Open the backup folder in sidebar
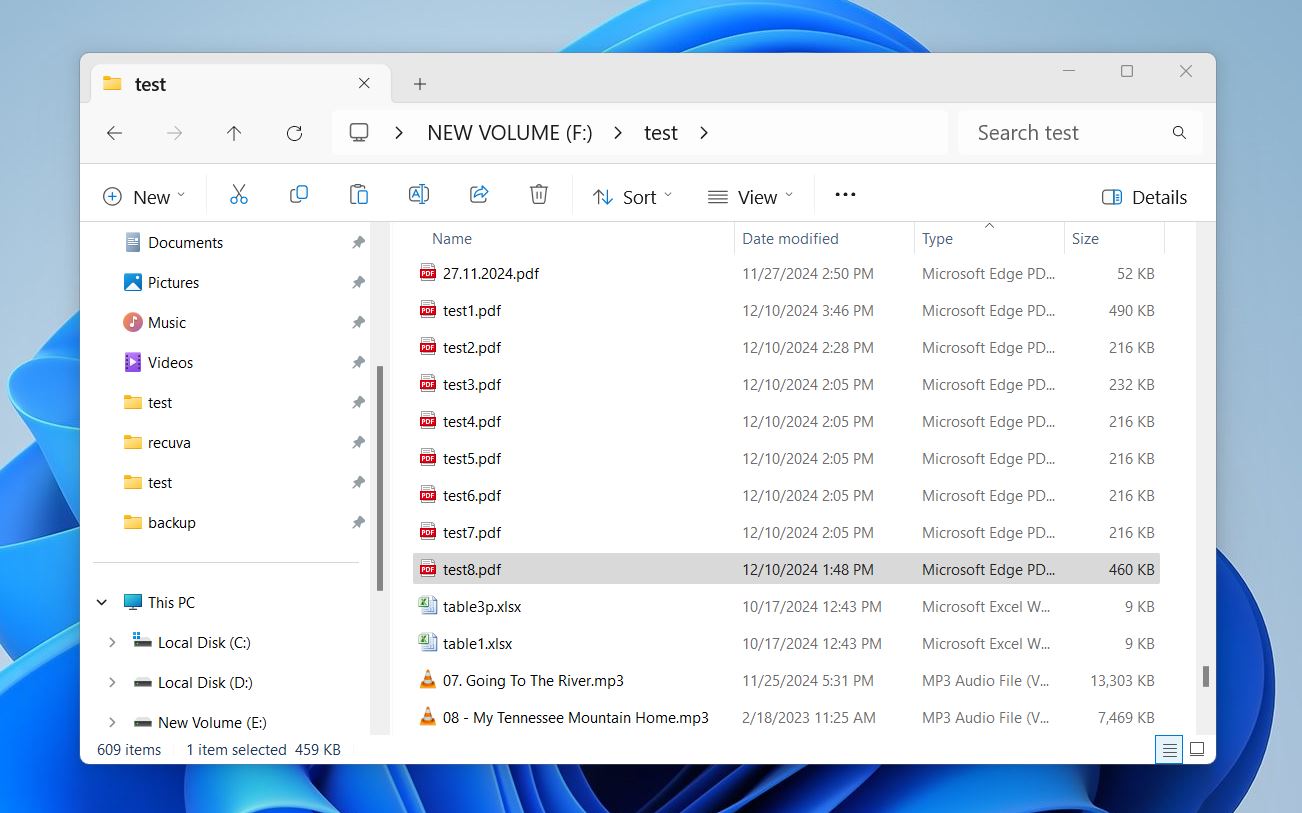This screenshot has width=1302, height=813. pos(173,522)
